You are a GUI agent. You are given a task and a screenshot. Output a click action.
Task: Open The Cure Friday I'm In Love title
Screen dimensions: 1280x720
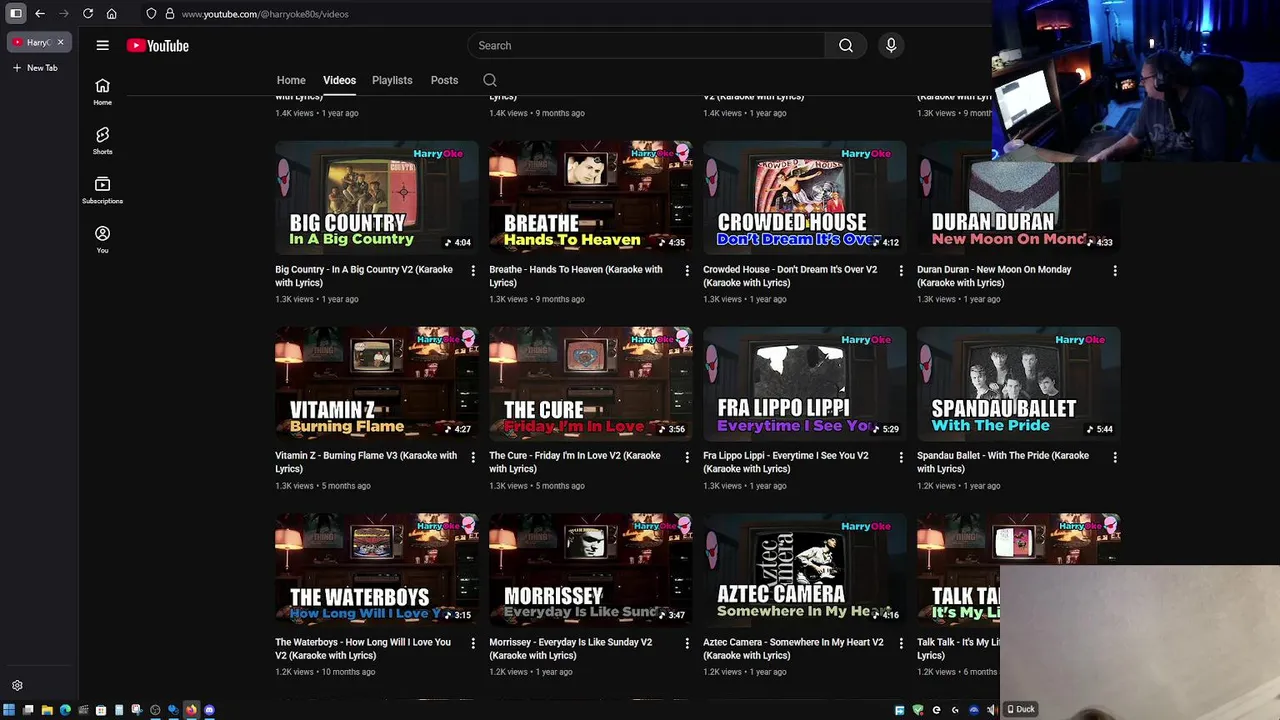point(575,462)
